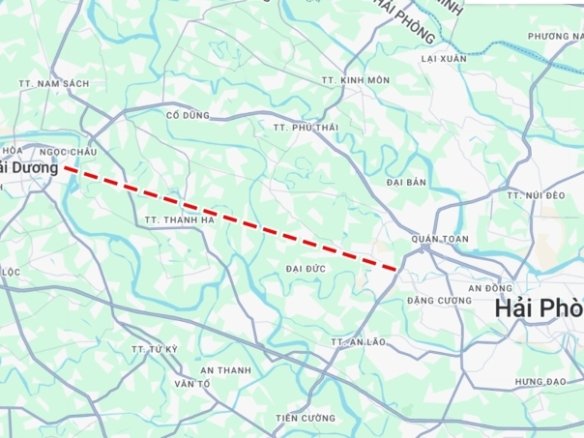Click the red dashed route line
The image size is (584, 438).
click(x=230, y=219)
